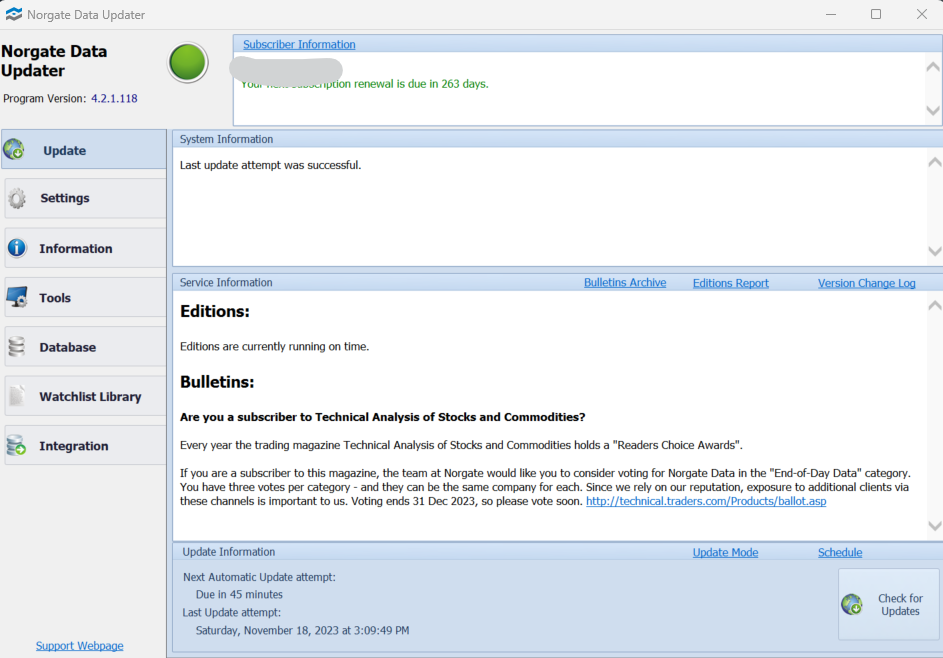Click the Editions heading
This screenshot has height=658, width=943.
(x=215, y=311)
